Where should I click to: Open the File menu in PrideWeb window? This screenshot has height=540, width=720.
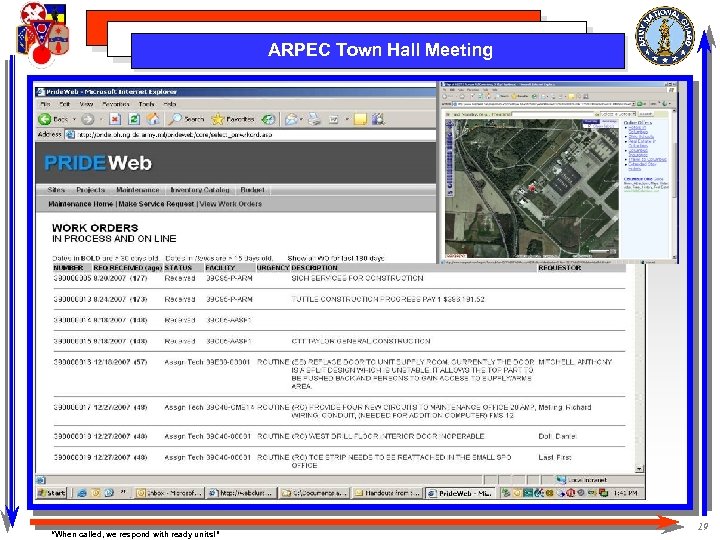coord(45,104)
